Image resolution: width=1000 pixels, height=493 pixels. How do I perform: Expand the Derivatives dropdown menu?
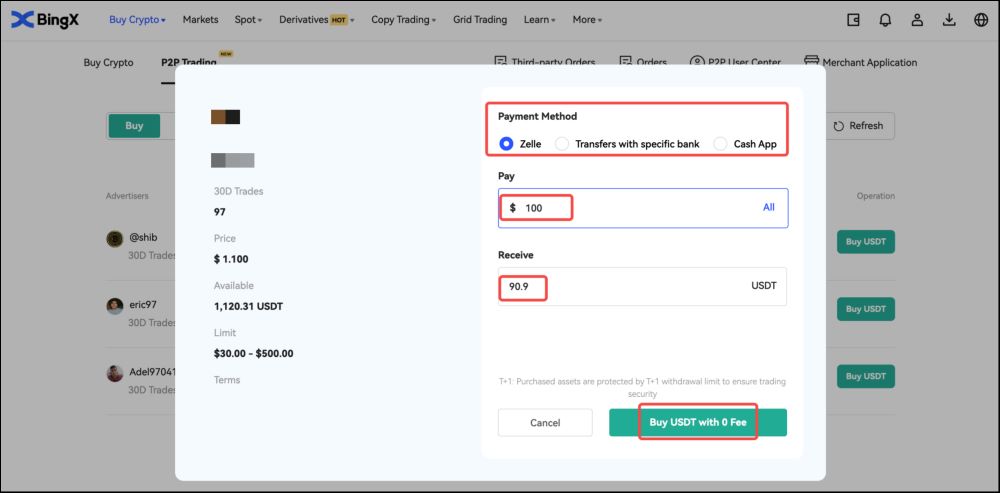pos(315,20)
